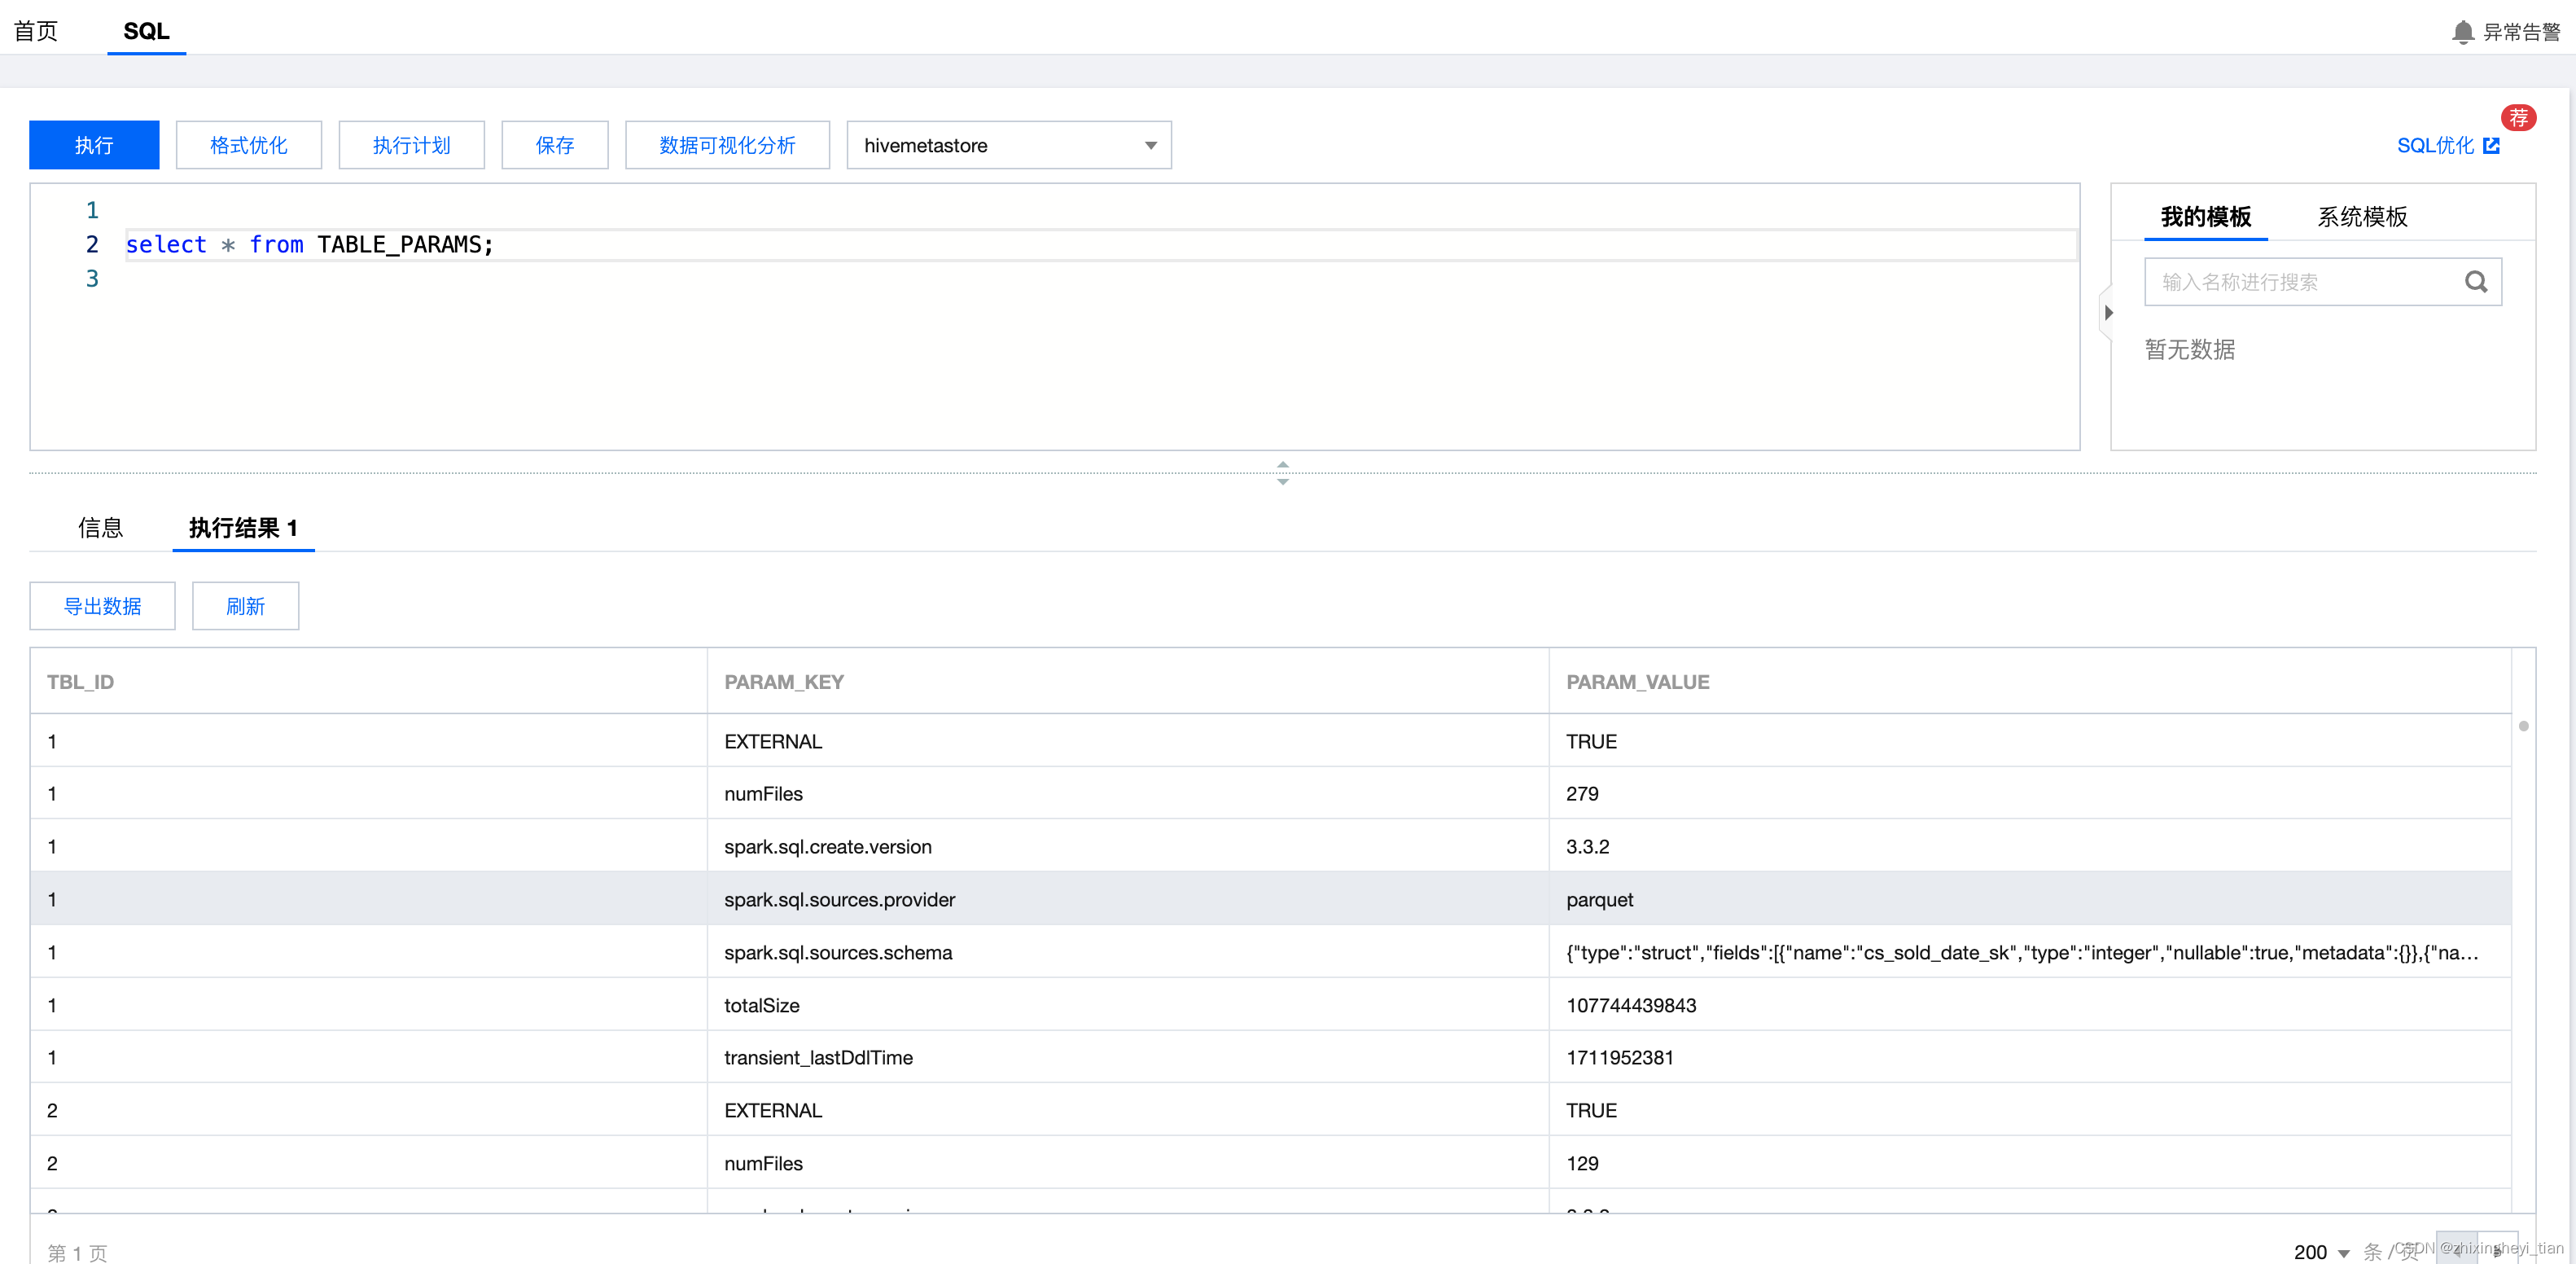The height and width of the screenshot is (1264, 2576).
Task: Click the 刷新 button
Action: point(245,606)
